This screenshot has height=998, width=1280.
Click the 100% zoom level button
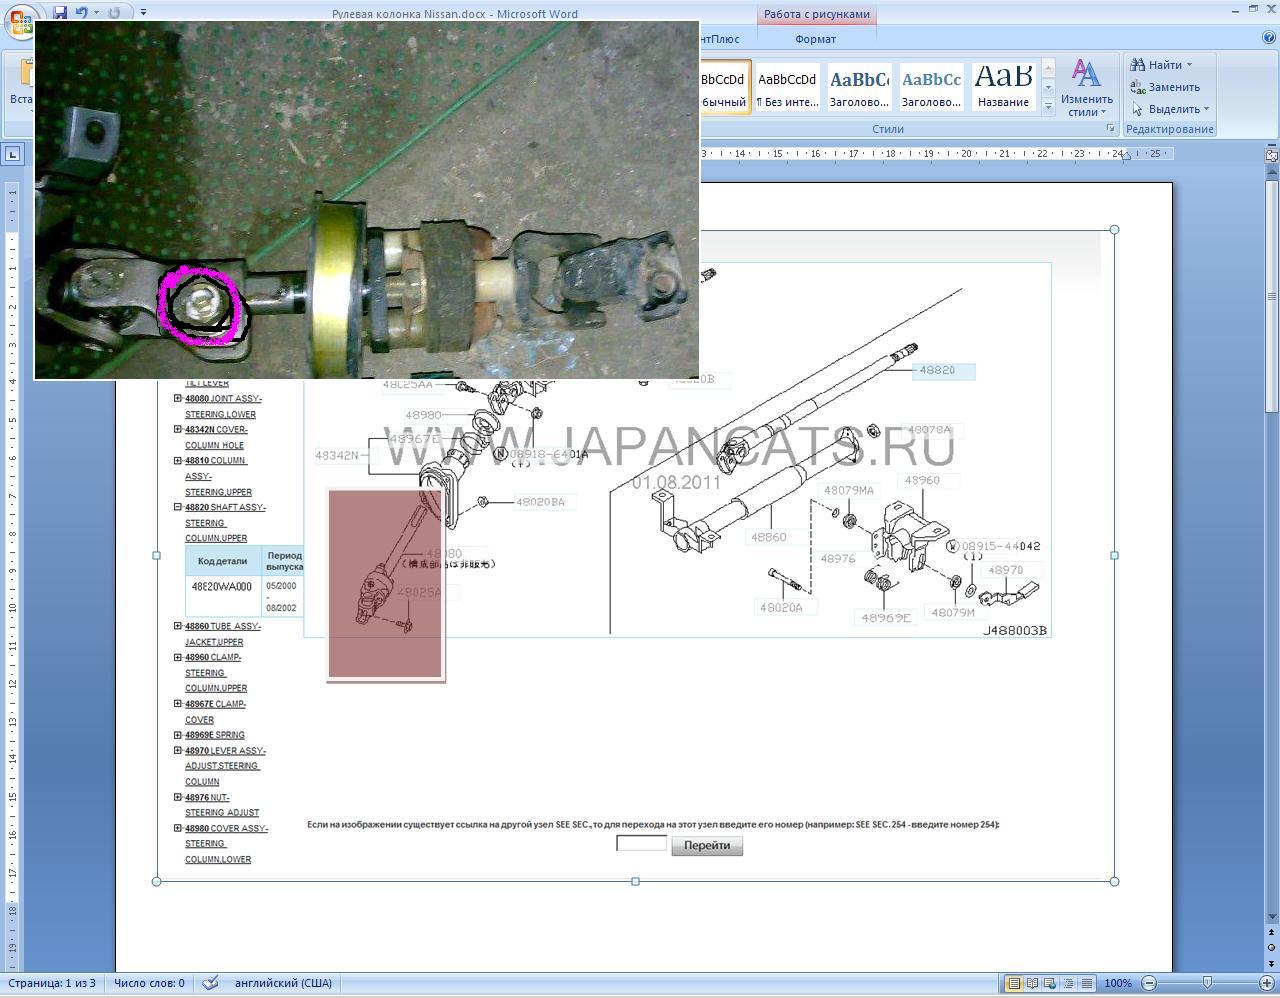[1118, 983]
